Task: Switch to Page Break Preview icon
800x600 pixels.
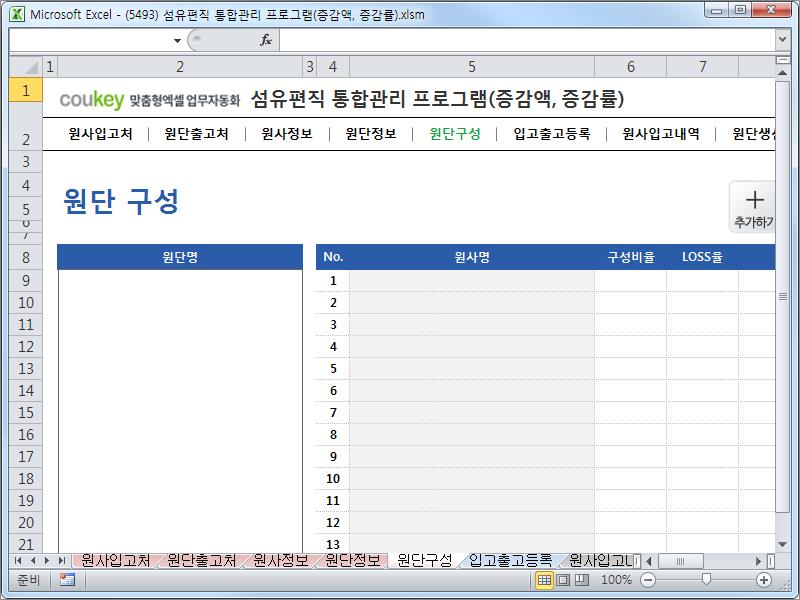Action: pos(581,580)
